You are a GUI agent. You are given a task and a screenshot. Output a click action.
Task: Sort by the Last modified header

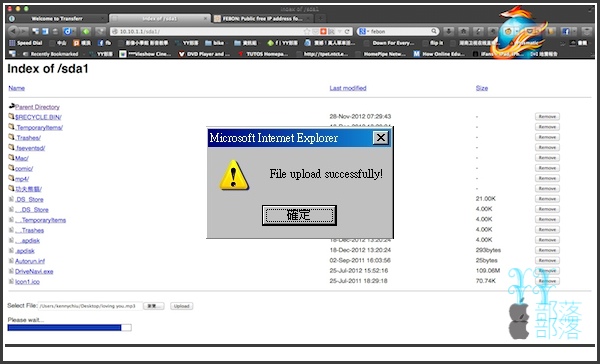point(348,88)
